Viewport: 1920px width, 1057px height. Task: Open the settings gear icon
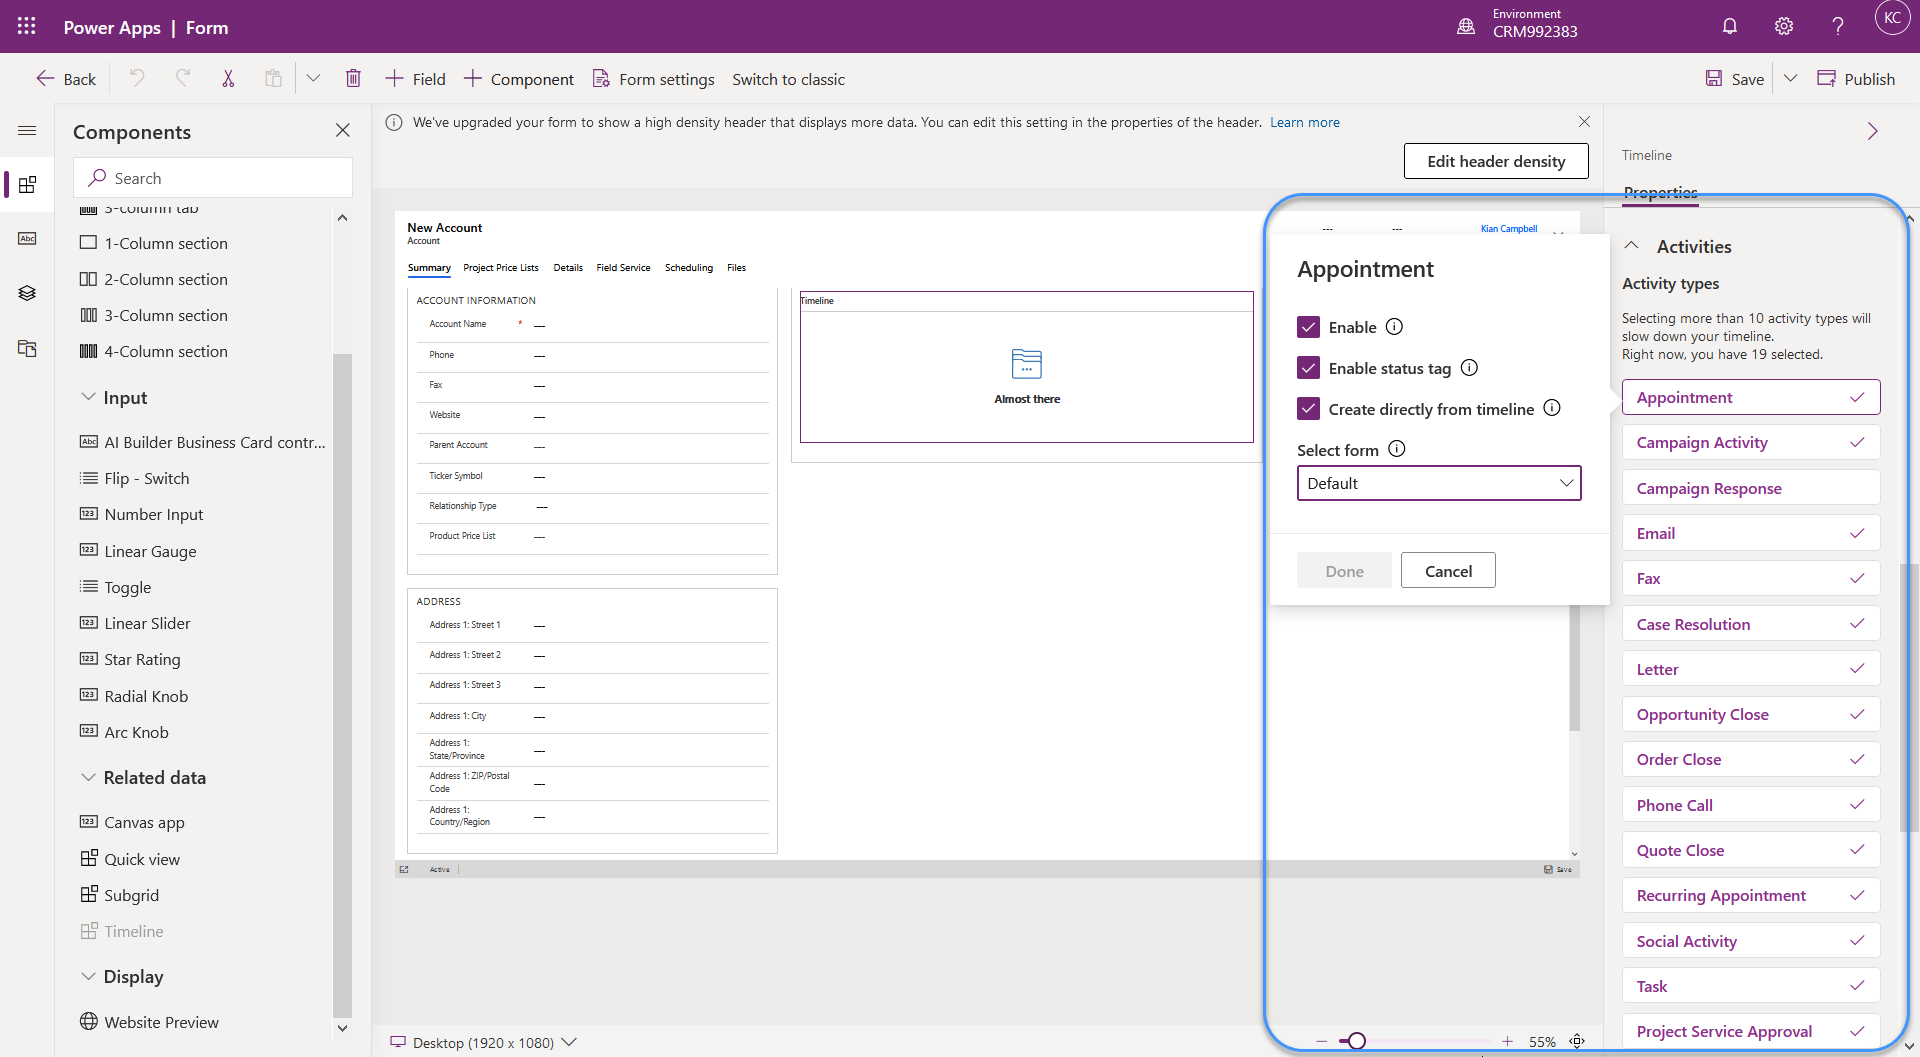tap(1783, 27)
